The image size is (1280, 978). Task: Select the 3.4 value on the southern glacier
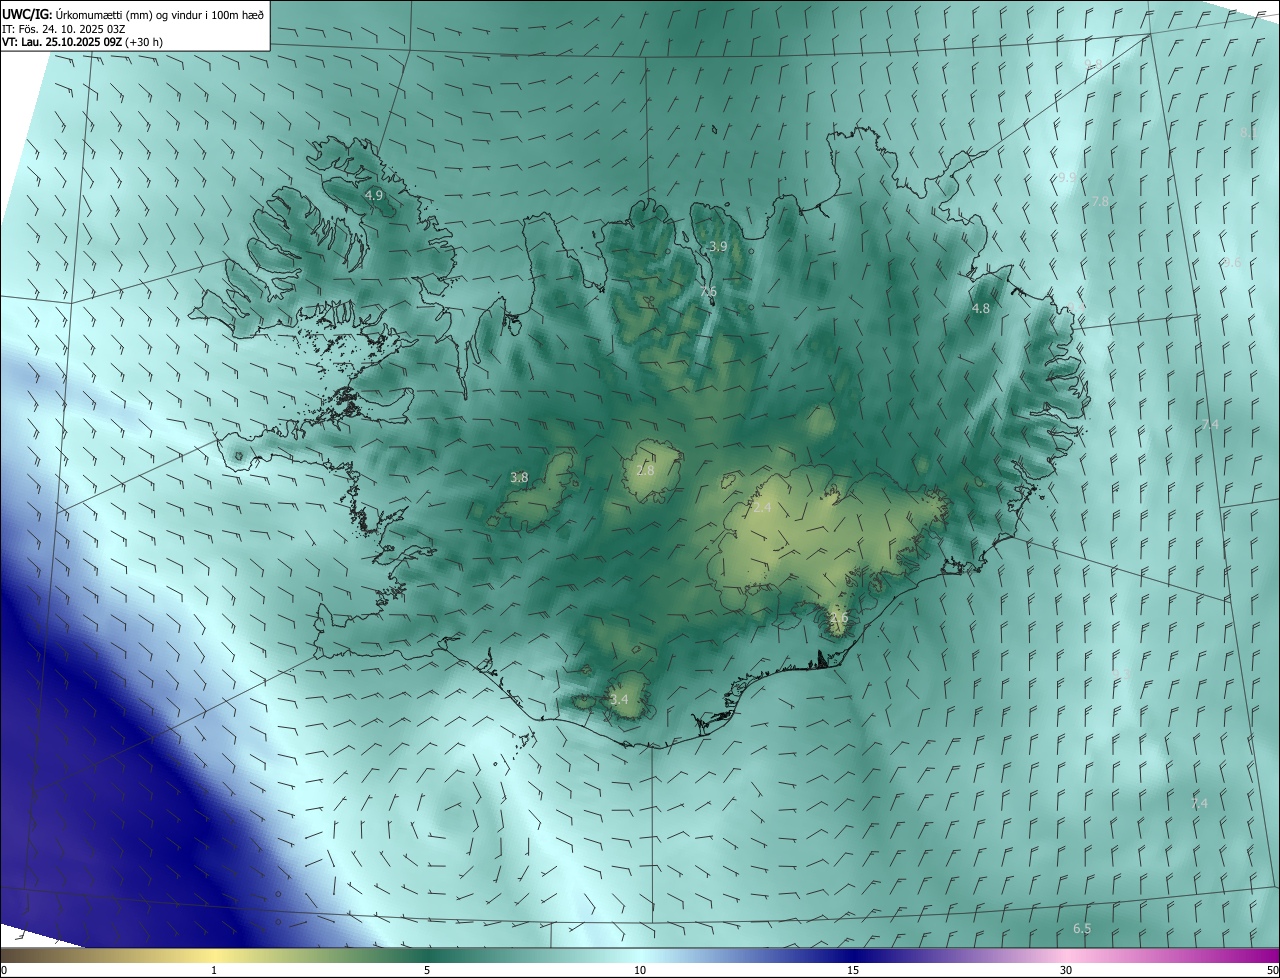(619, 699)
